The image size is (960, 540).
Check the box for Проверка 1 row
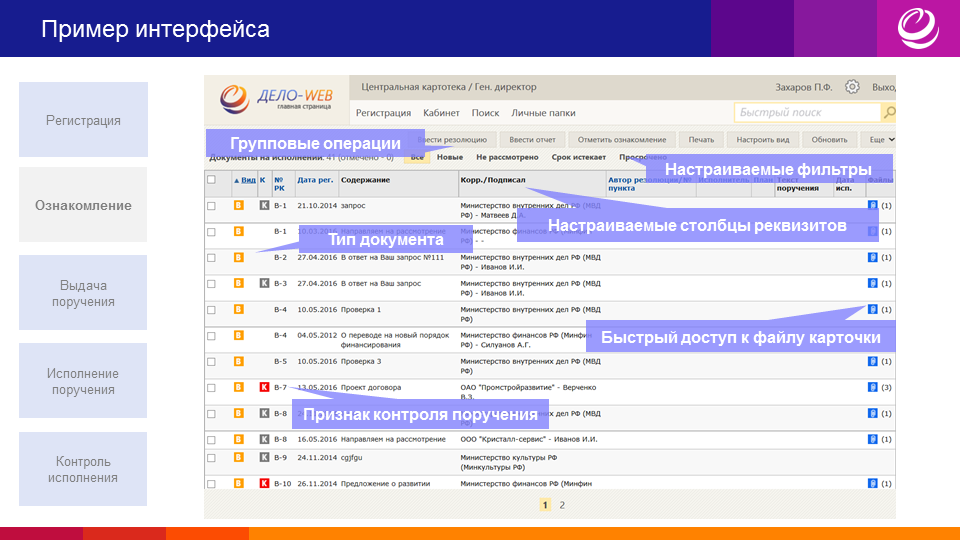click(211, 310)
